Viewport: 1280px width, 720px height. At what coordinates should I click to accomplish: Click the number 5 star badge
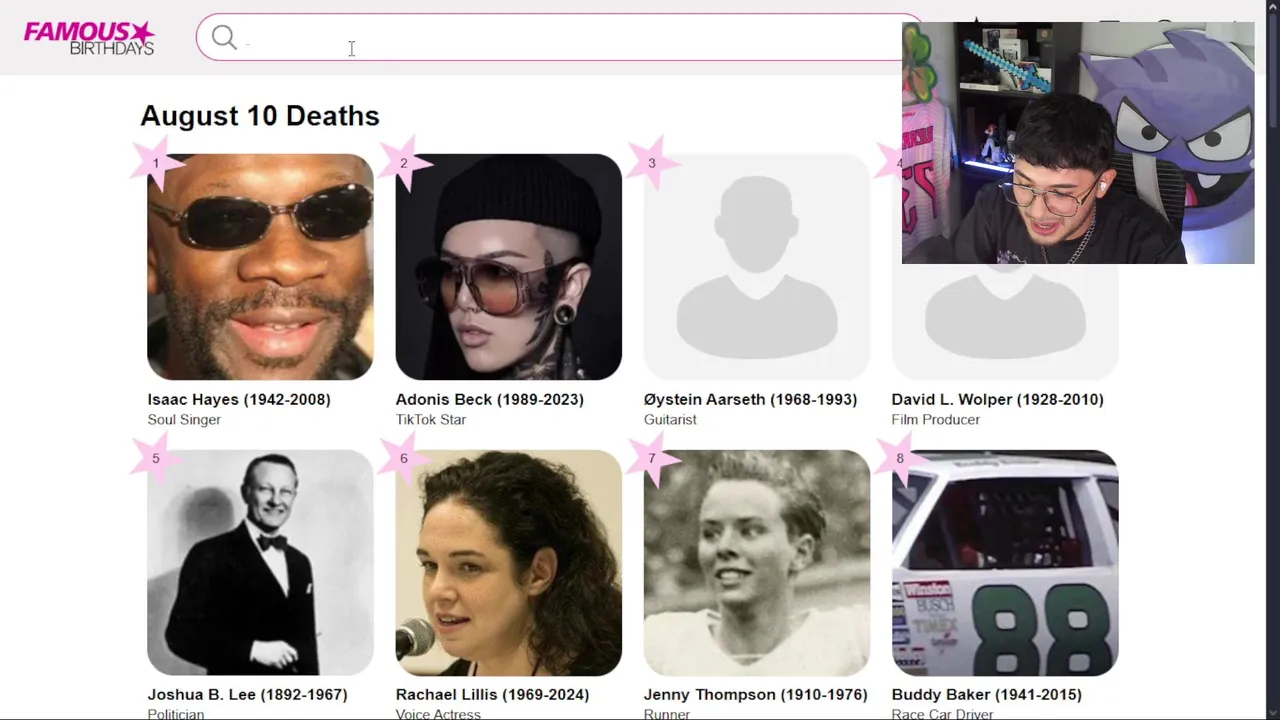coord(156,459)
